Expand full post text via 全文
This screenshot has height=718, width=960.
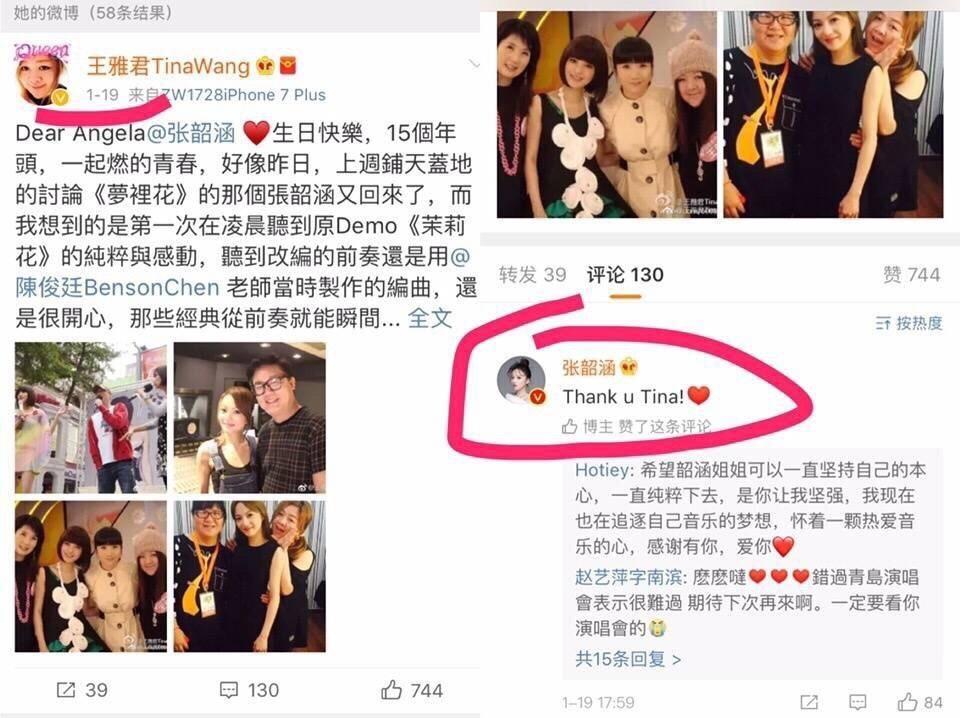click(430, 318)
